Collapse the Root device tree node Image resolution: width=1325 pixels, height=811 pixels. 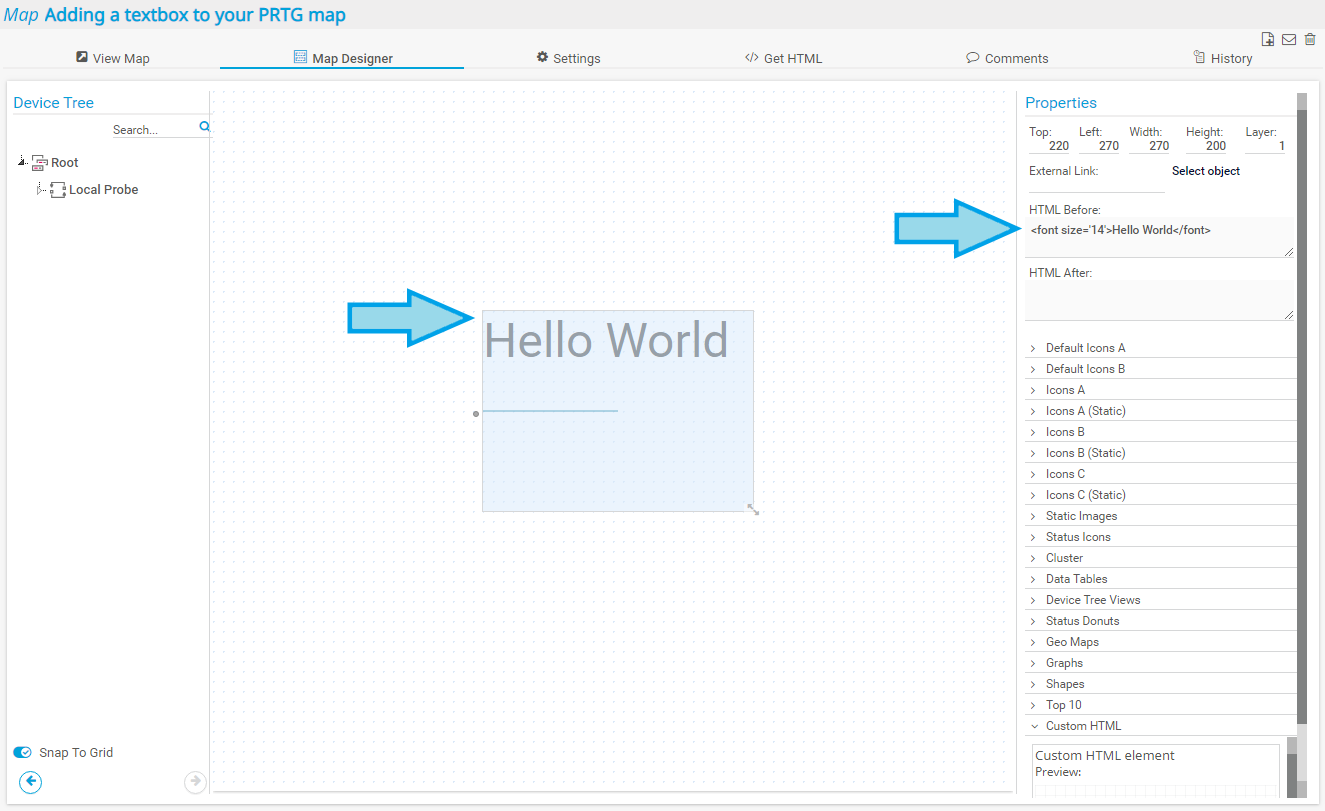tap(22, 161)
